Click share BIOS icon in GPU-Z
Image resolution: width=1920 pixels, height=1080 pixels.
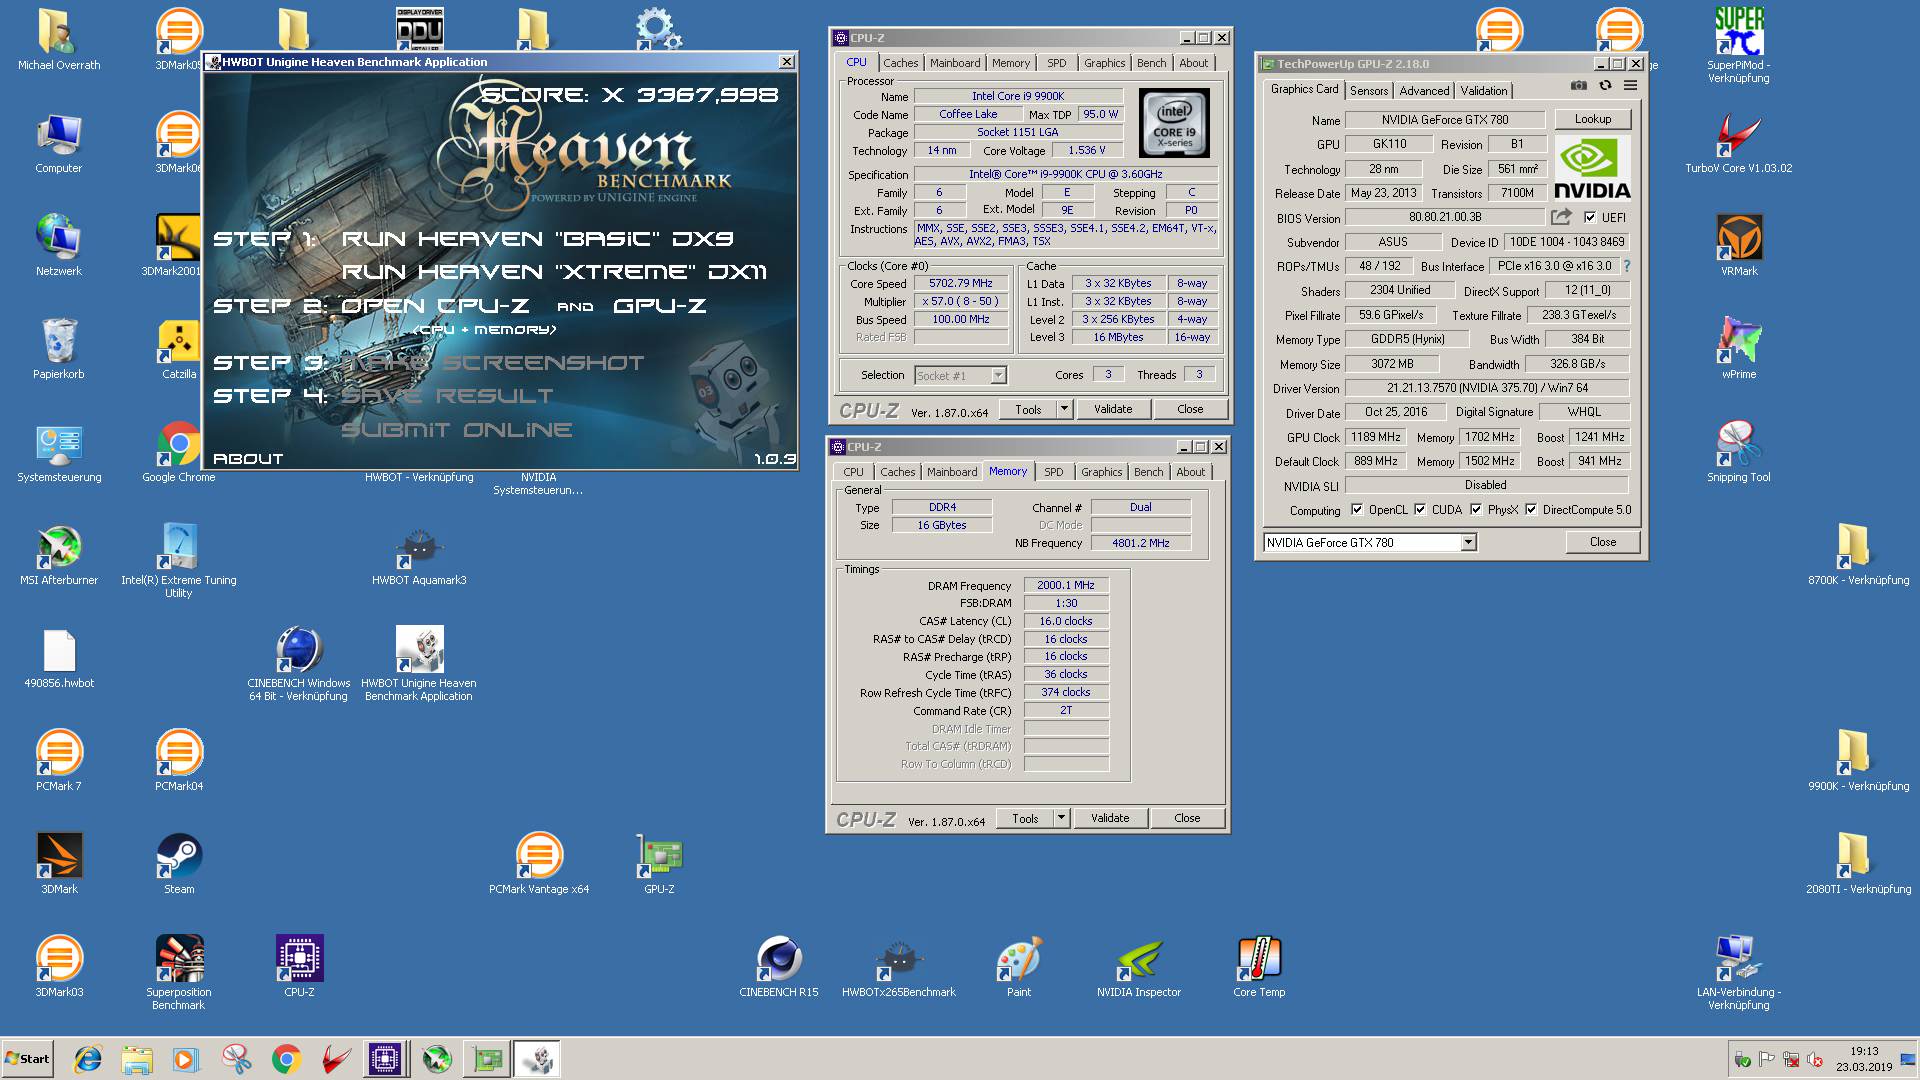1561,216
